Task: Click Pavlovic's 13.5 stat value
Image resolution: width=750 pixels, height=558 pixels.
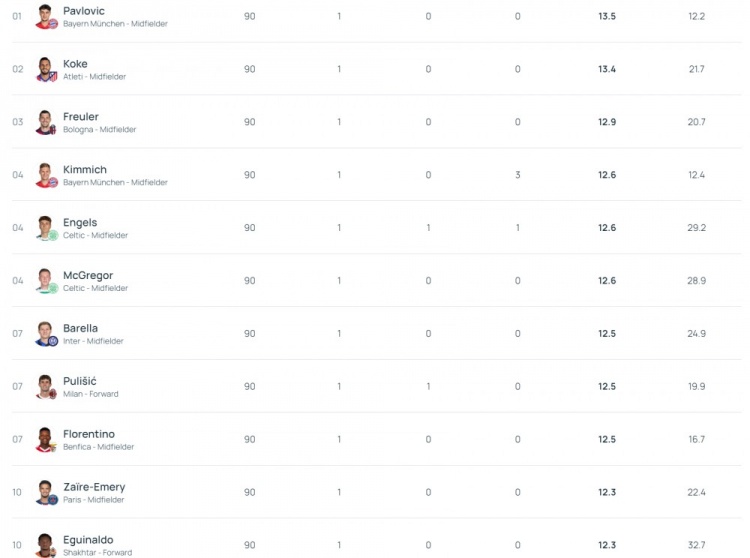Action: (607, 16)
